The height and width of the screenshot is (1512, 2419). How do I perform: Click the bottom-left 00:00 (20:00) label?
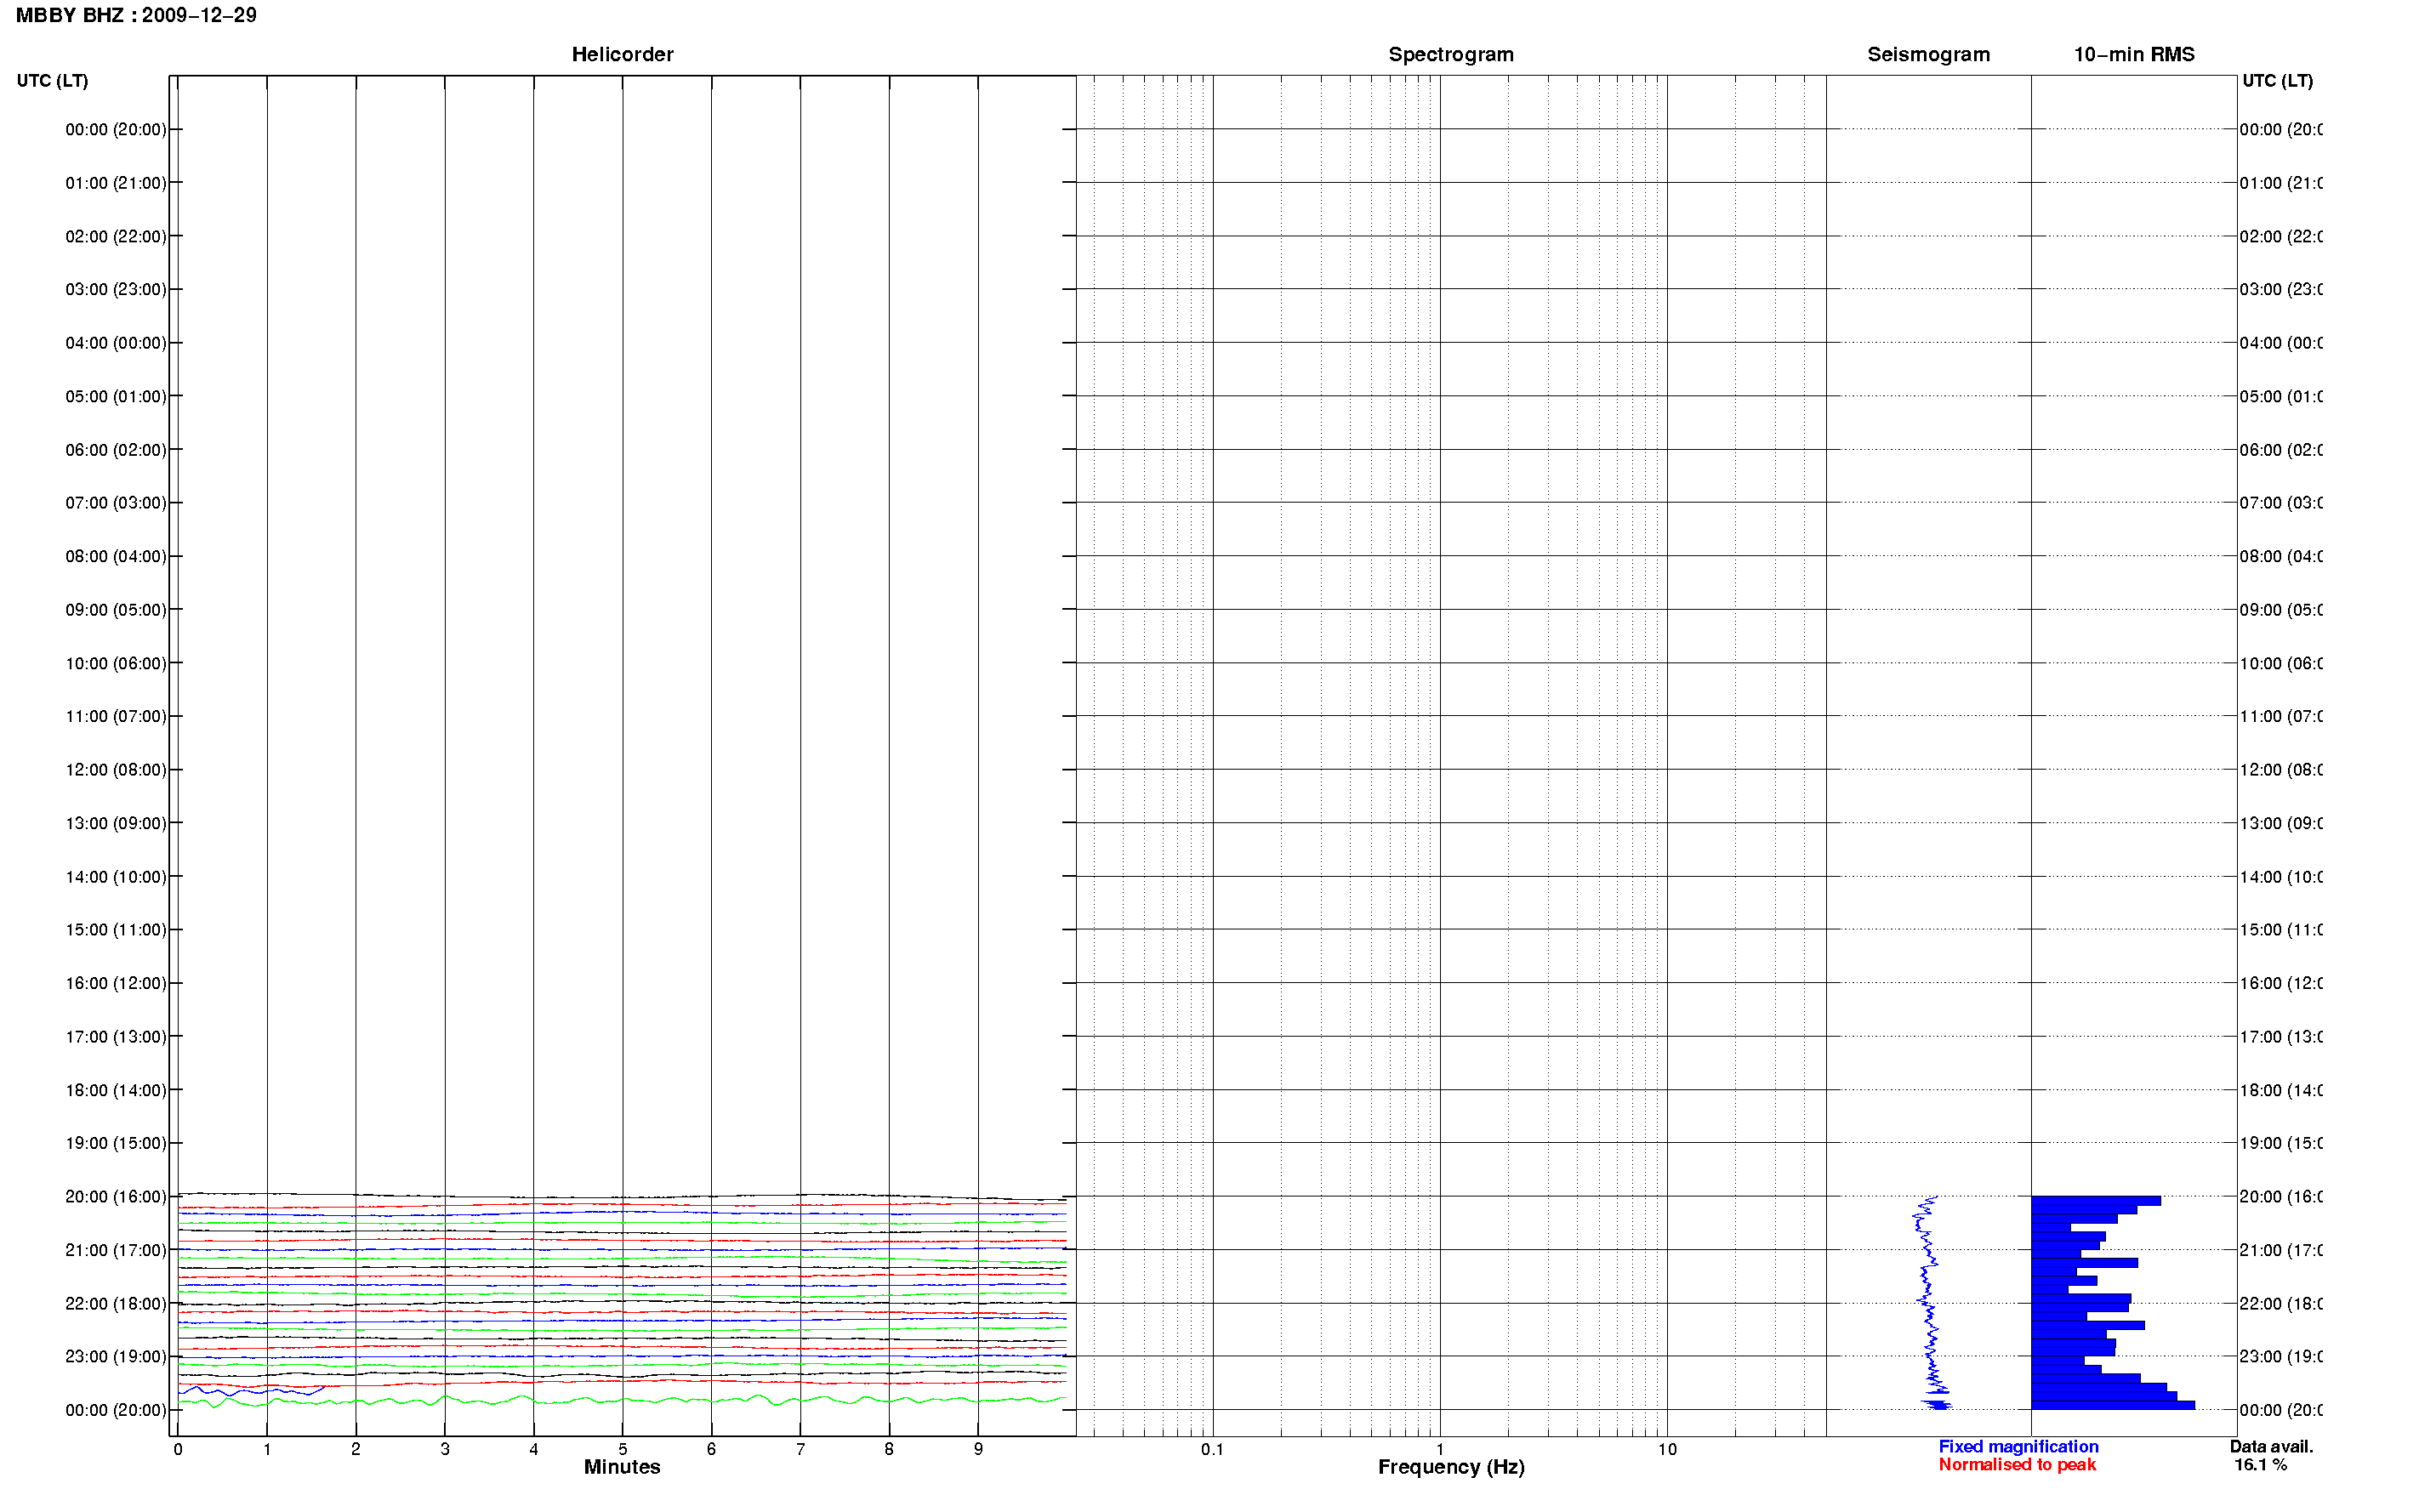pyautogui.click(x=116, y=1410)
